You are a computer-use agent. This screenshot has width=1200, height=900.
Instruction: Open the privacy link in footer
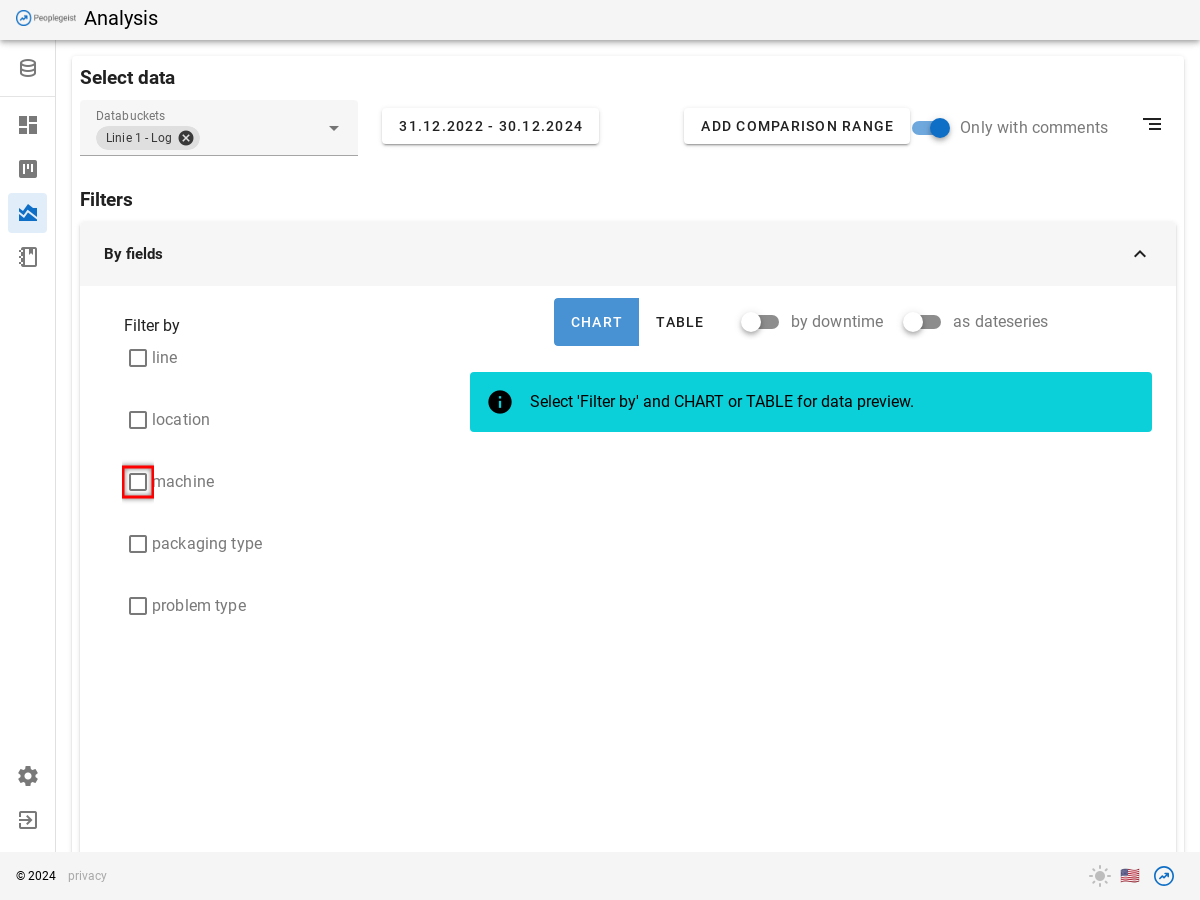pos(87,876)
